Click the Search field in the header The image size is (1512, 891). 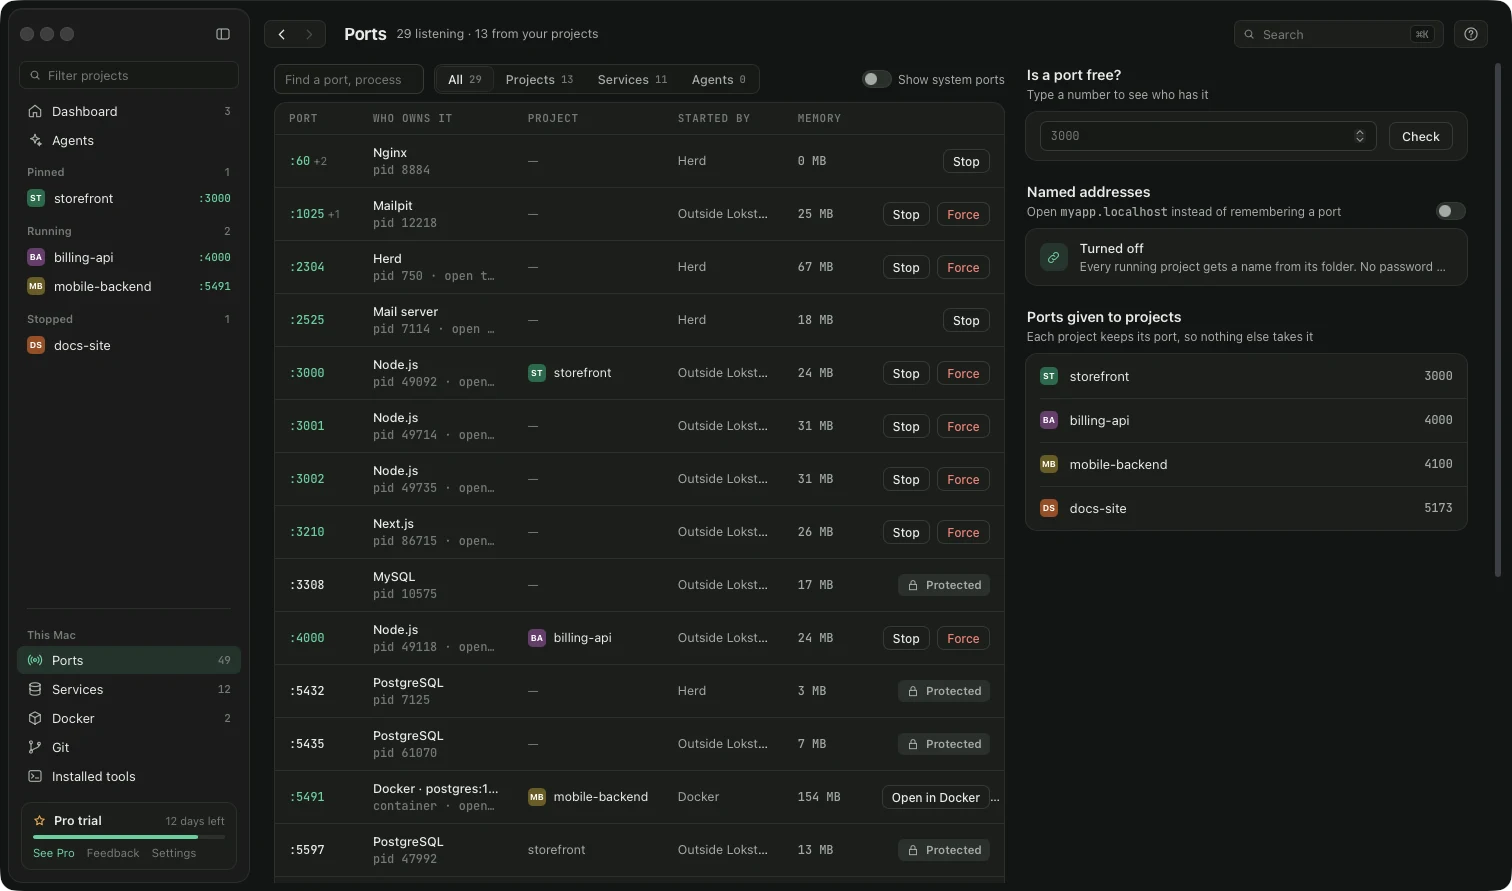(1339, 34)
